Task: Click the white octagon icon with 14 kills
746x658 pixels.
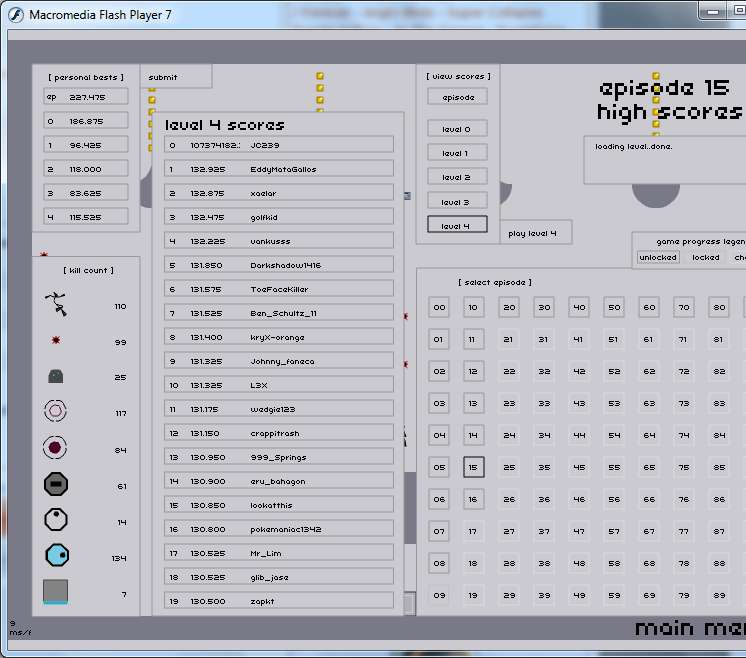Action: click(x=56, y=520)
